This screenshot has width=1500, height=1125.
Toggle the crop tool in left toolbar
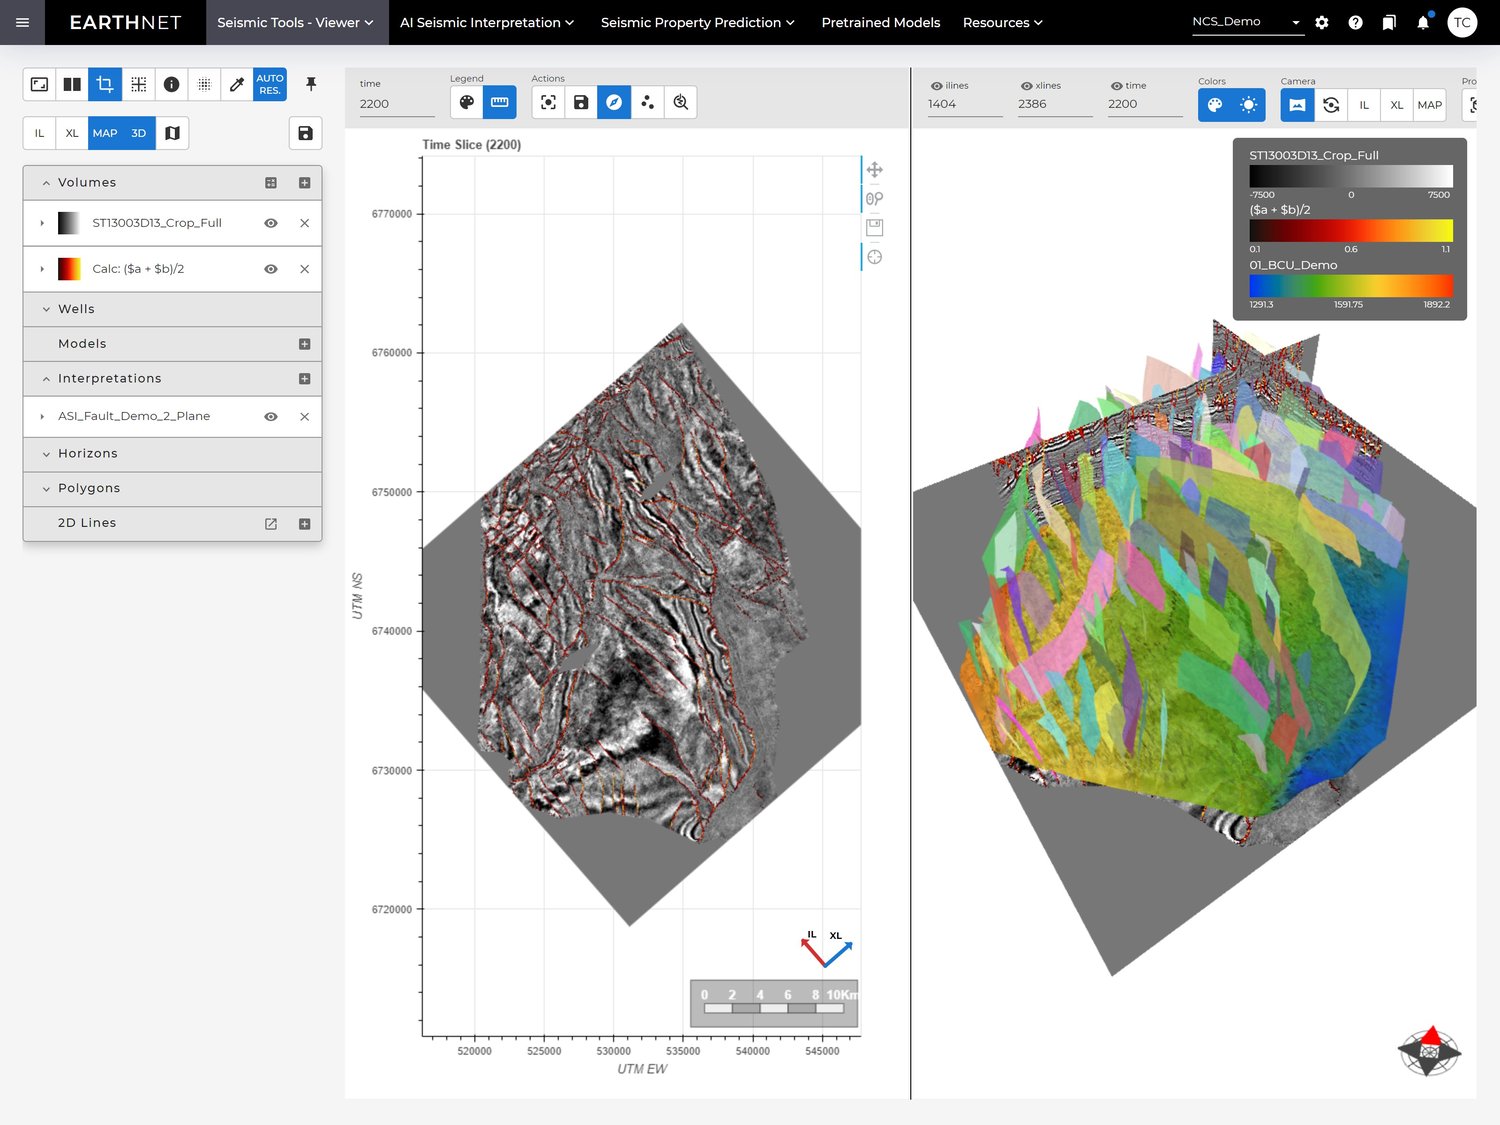[105, 84]
